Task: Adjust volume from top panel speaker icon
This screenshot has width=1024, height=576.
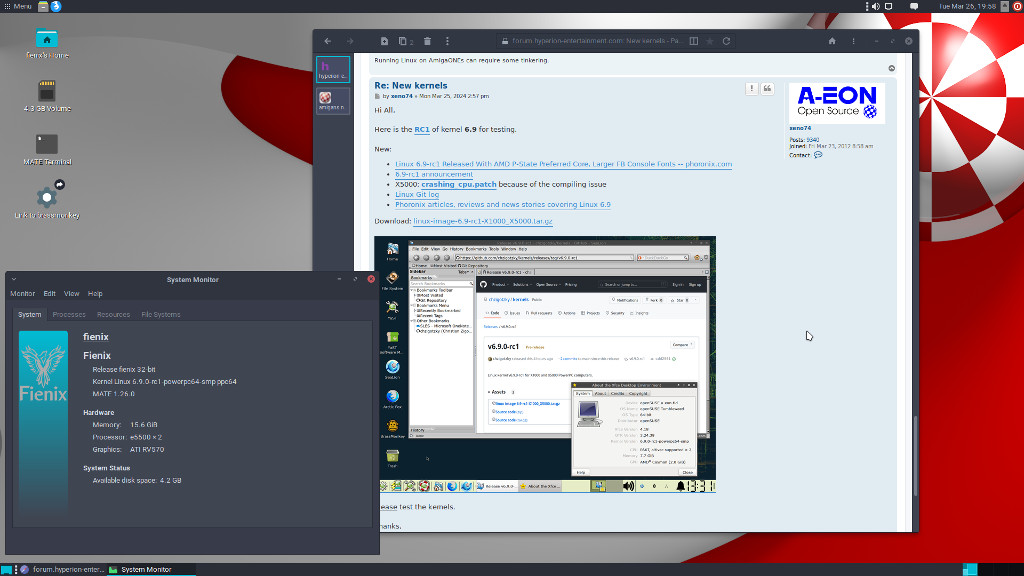Action: click(x=876, y=6)
